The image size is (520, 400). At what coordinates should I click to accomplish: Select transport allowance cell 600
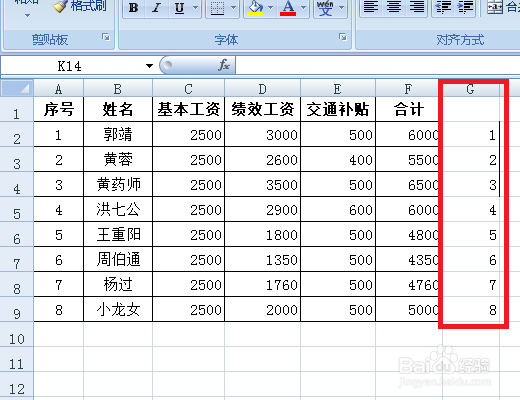pos(338,209)
